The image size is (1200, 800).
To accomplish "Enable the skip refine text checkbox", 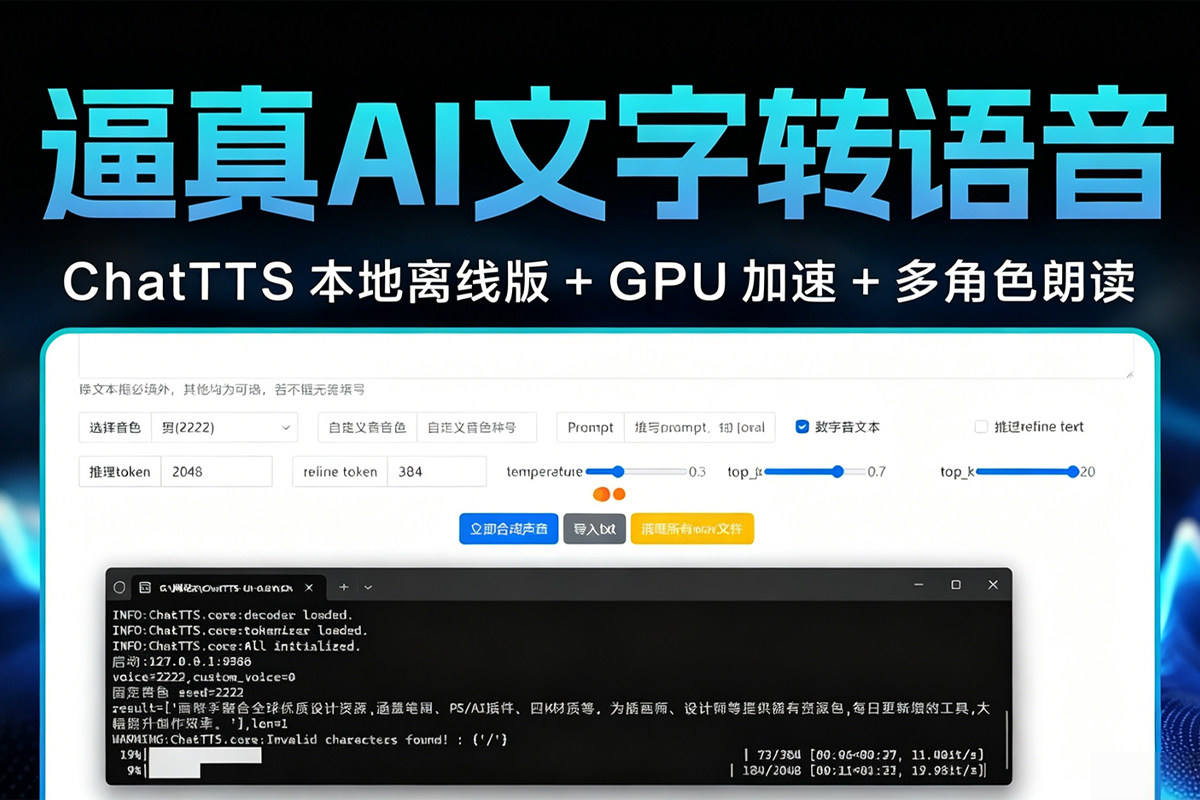I will pyautogui.click(x=981, y=426).
